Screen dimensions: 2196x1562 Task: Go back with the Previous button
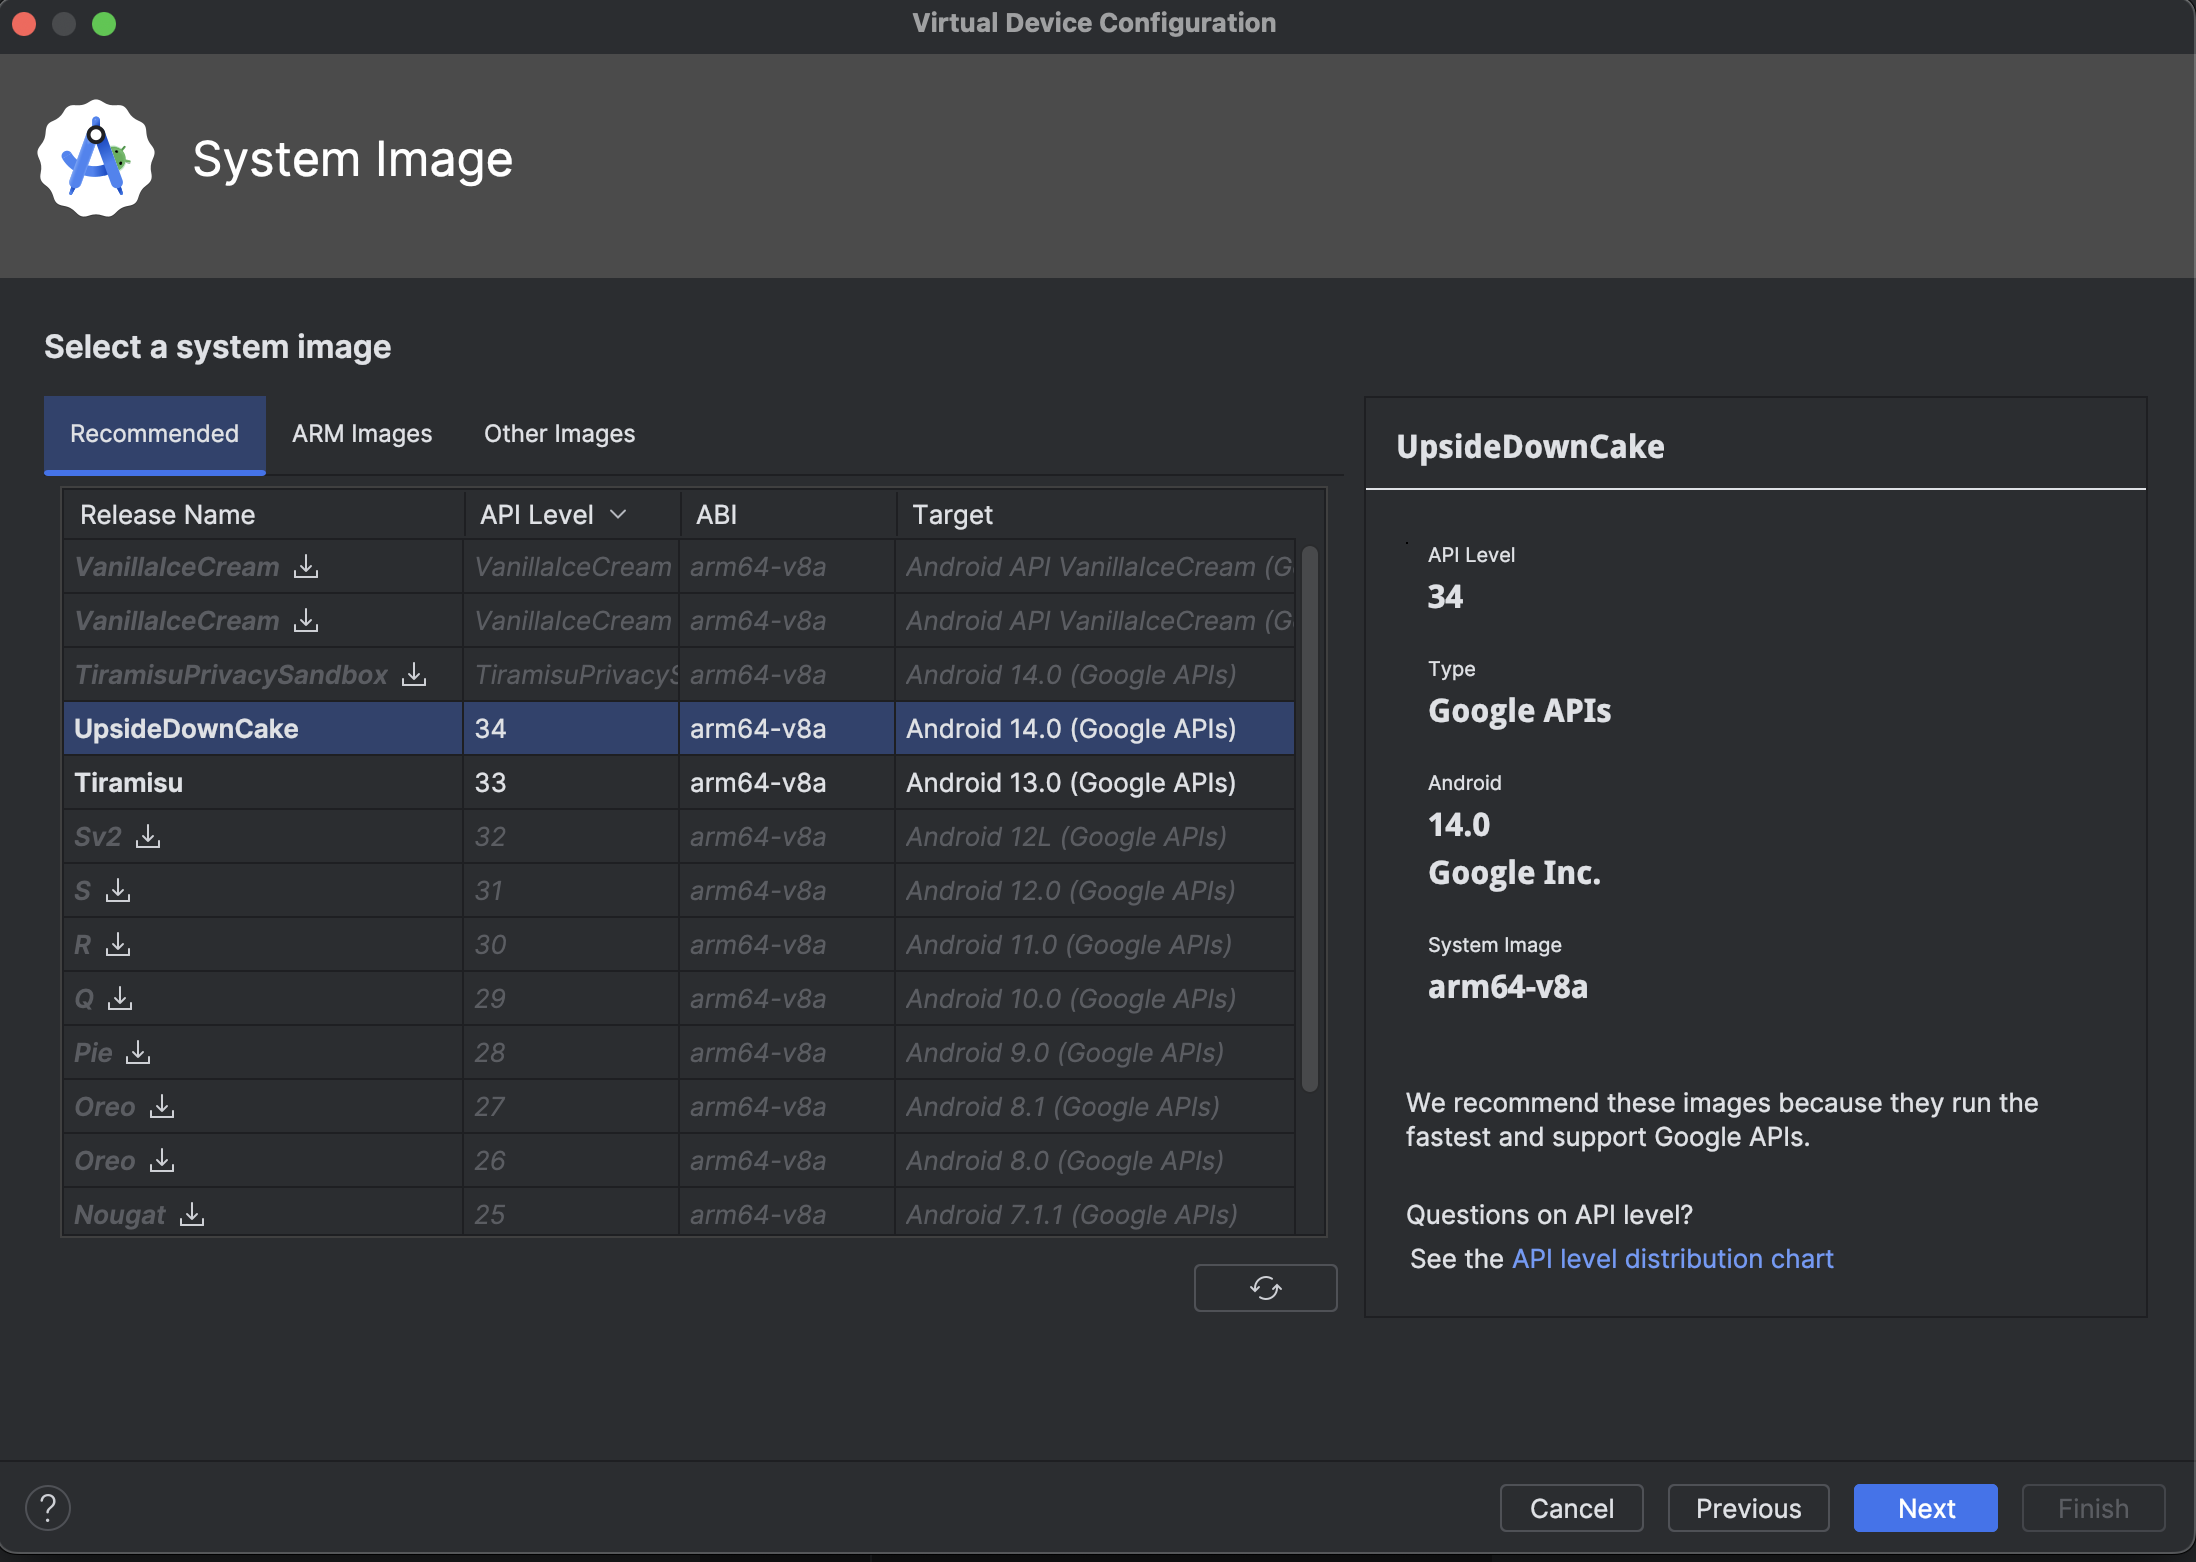coord(1749,1508)
